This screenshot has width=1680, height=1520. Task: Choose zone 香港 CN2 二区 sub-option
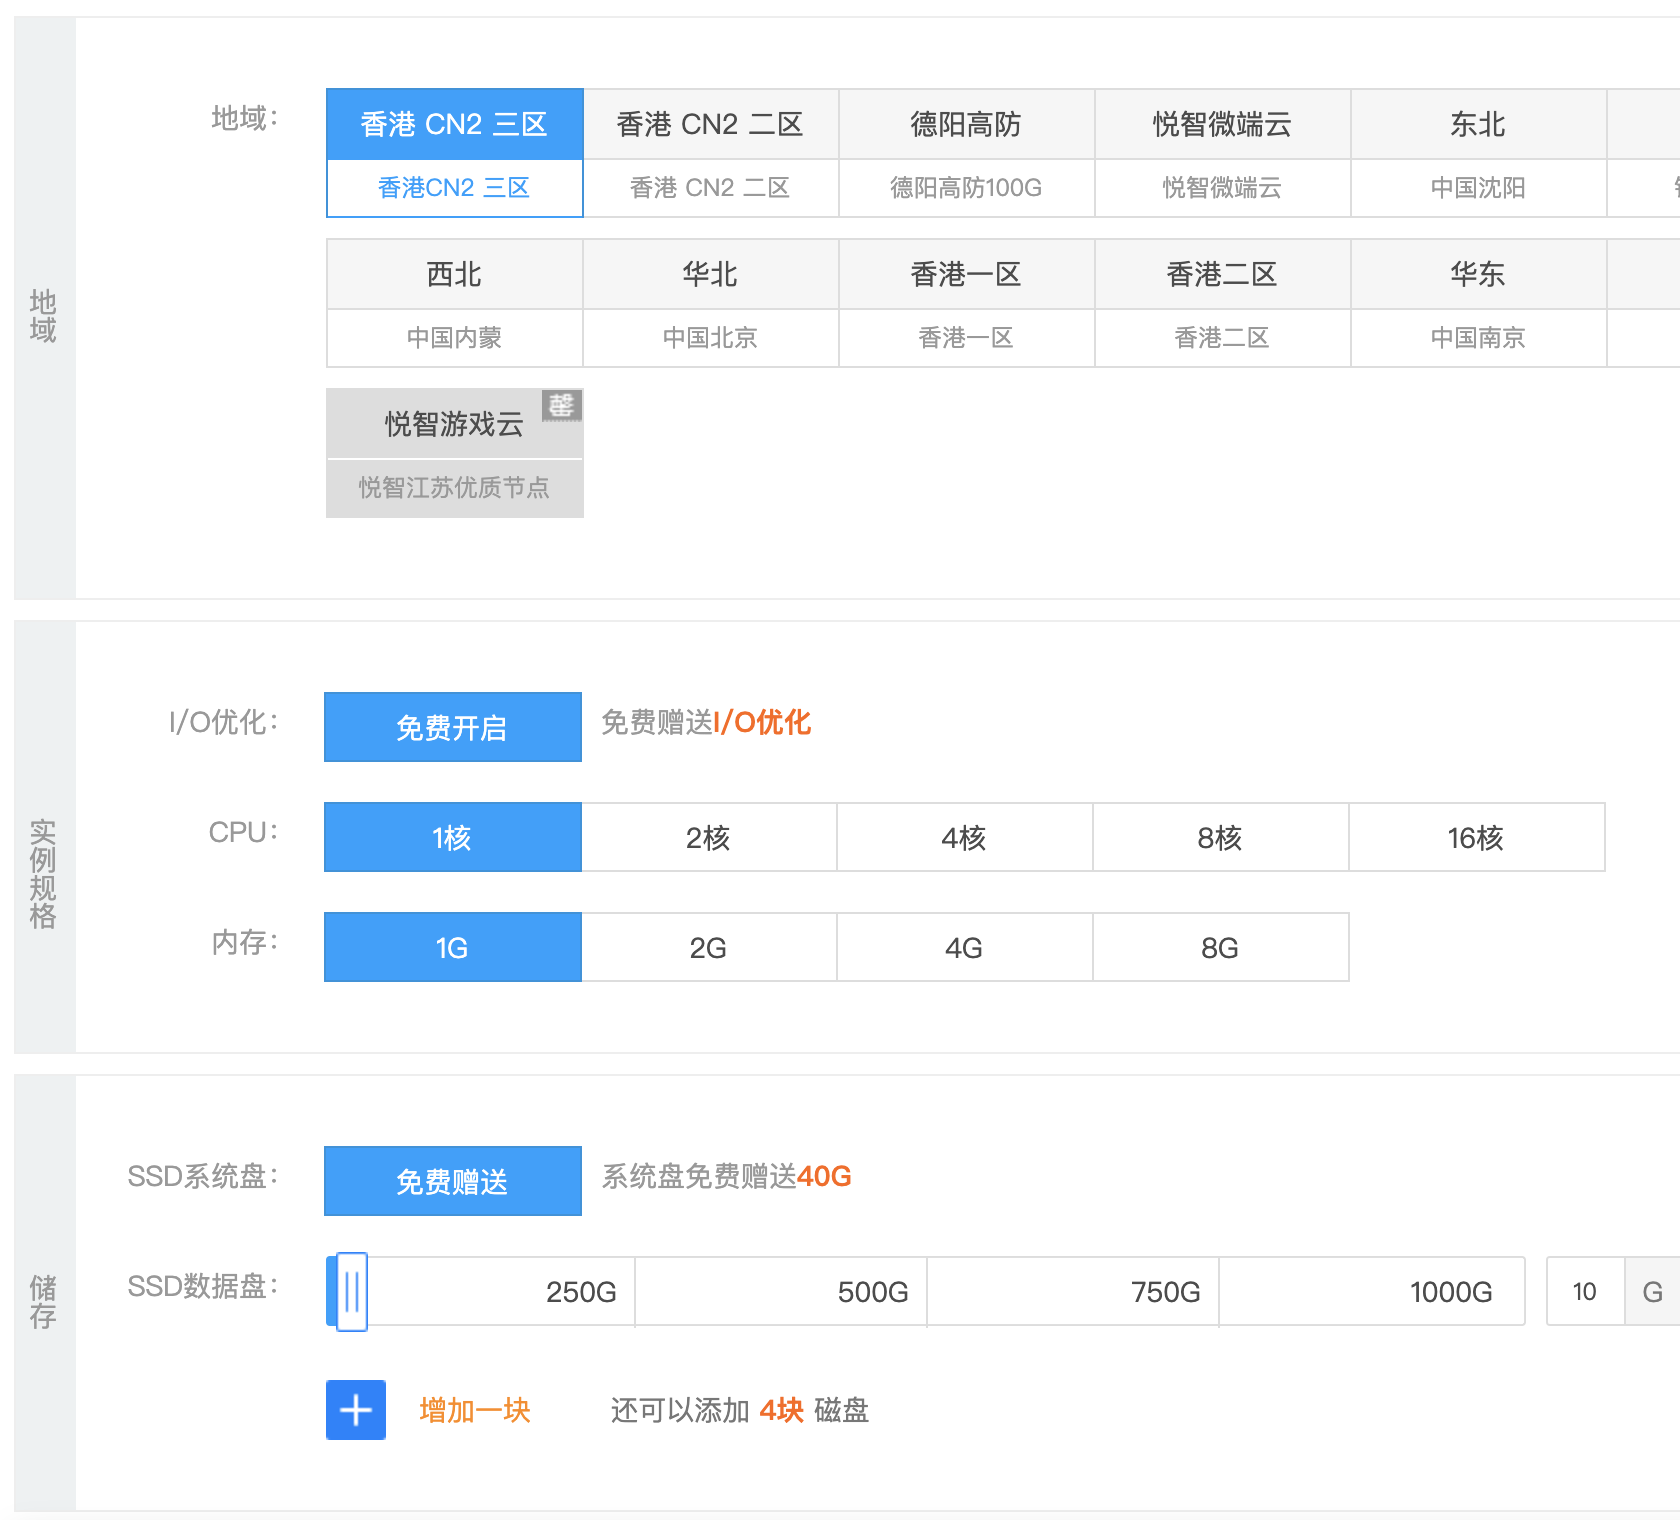tap(710, 188)
